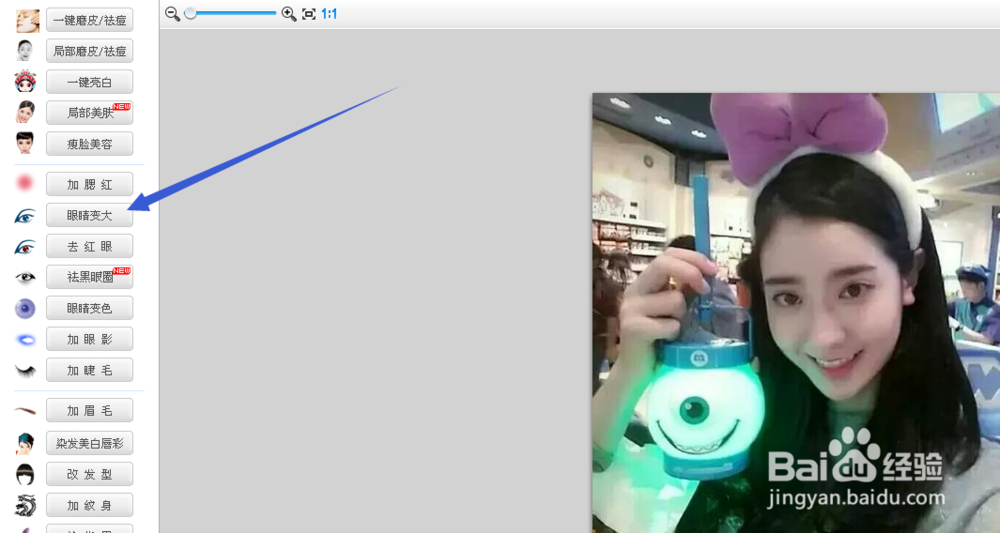Click the grayscale face icon beside 局部磨皮/祛痘
Image resolution: width=1000 pixels, height=533 pixels.
(x=25, y=50)
